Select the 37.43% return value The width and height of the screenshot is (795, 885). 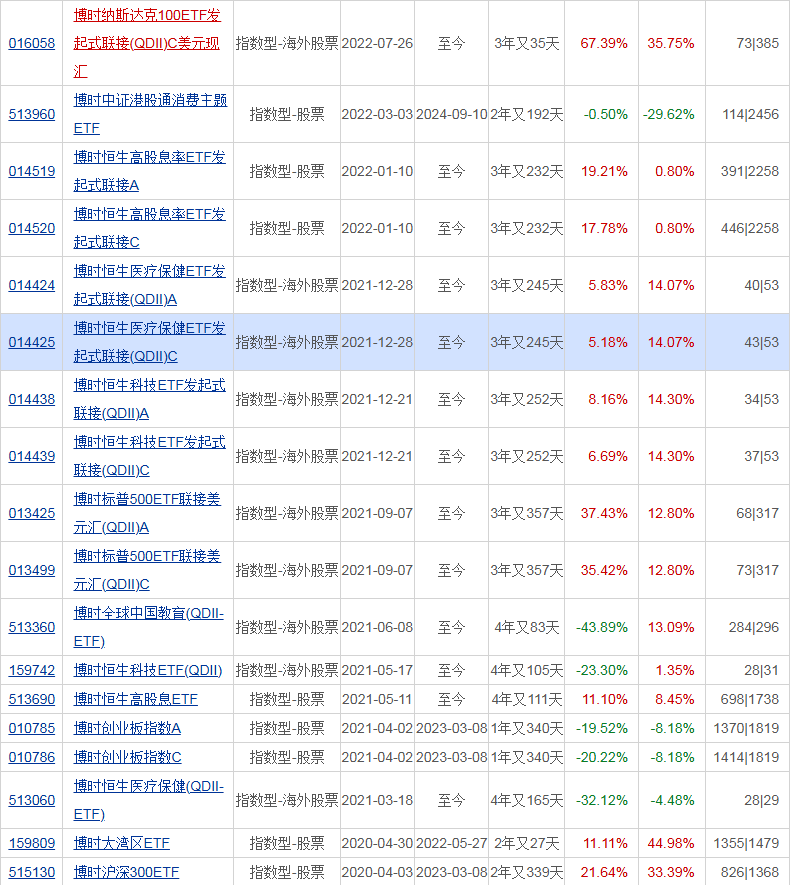coord(604,514)
